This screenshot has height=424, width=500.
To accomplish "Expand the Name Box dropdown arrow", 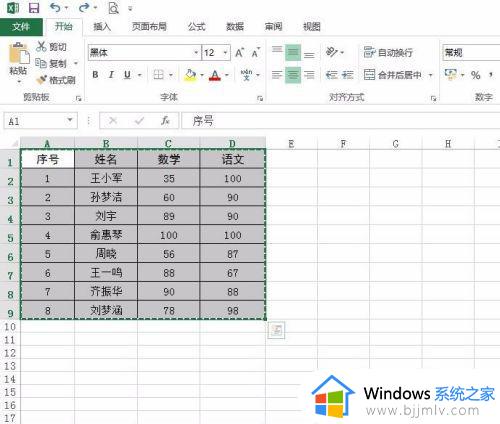I will coord(70,120).
